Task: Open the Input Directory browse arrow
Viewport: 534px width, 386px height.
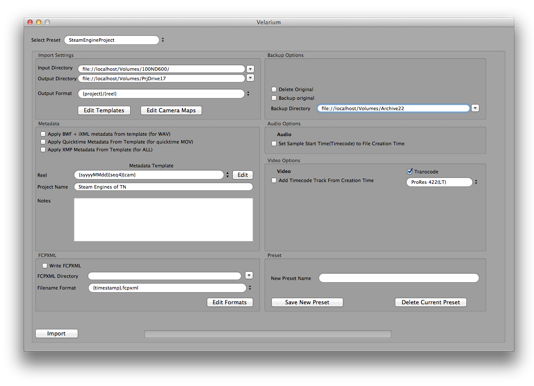Action: coord(250,69)
